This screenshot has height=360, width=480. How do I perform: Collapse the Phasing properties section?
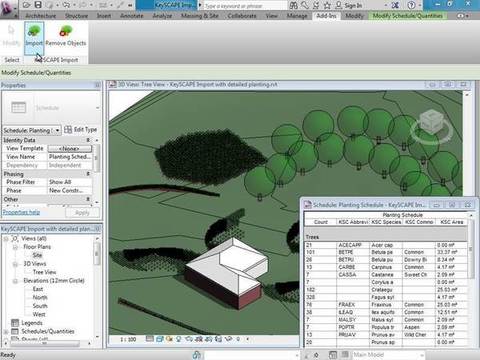pos(88,174)
